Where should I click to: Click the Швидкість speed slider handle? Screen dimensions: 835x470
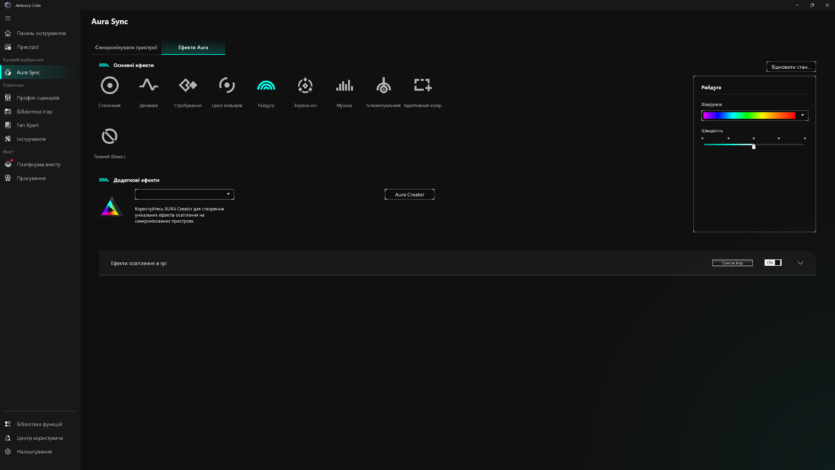[x=754, y=146]
